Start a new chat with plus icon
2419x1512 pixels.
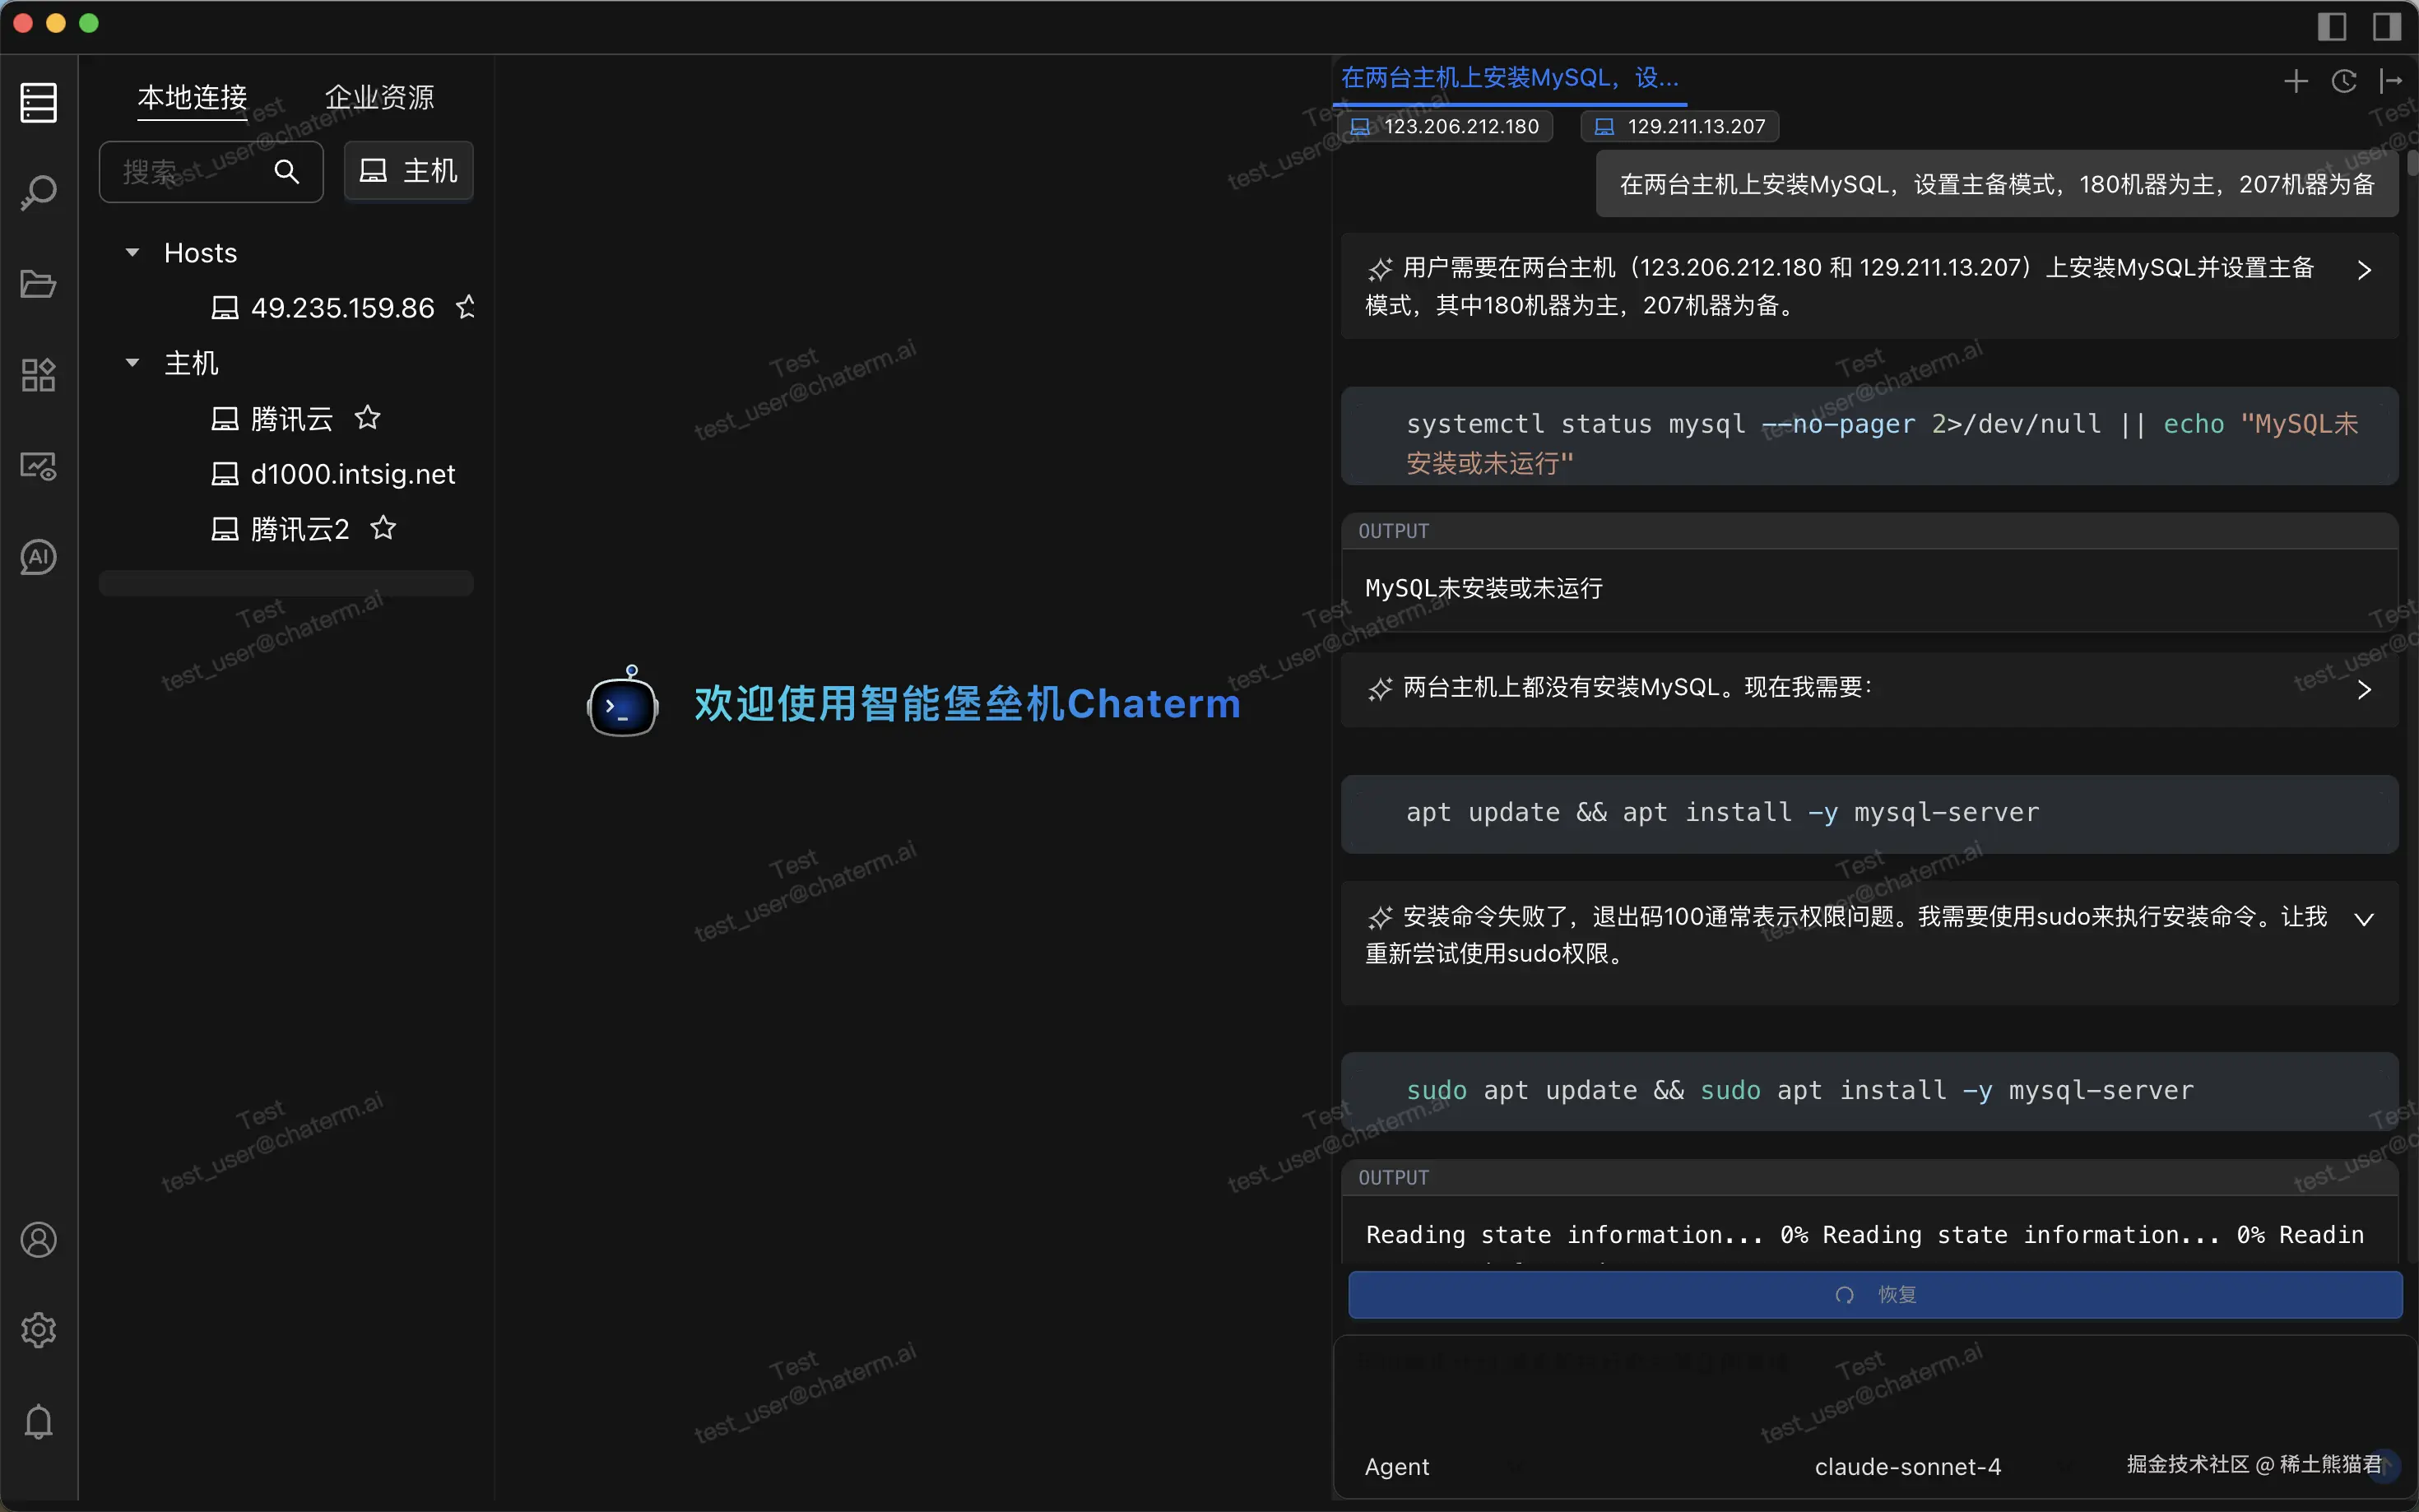(2296, 81)
